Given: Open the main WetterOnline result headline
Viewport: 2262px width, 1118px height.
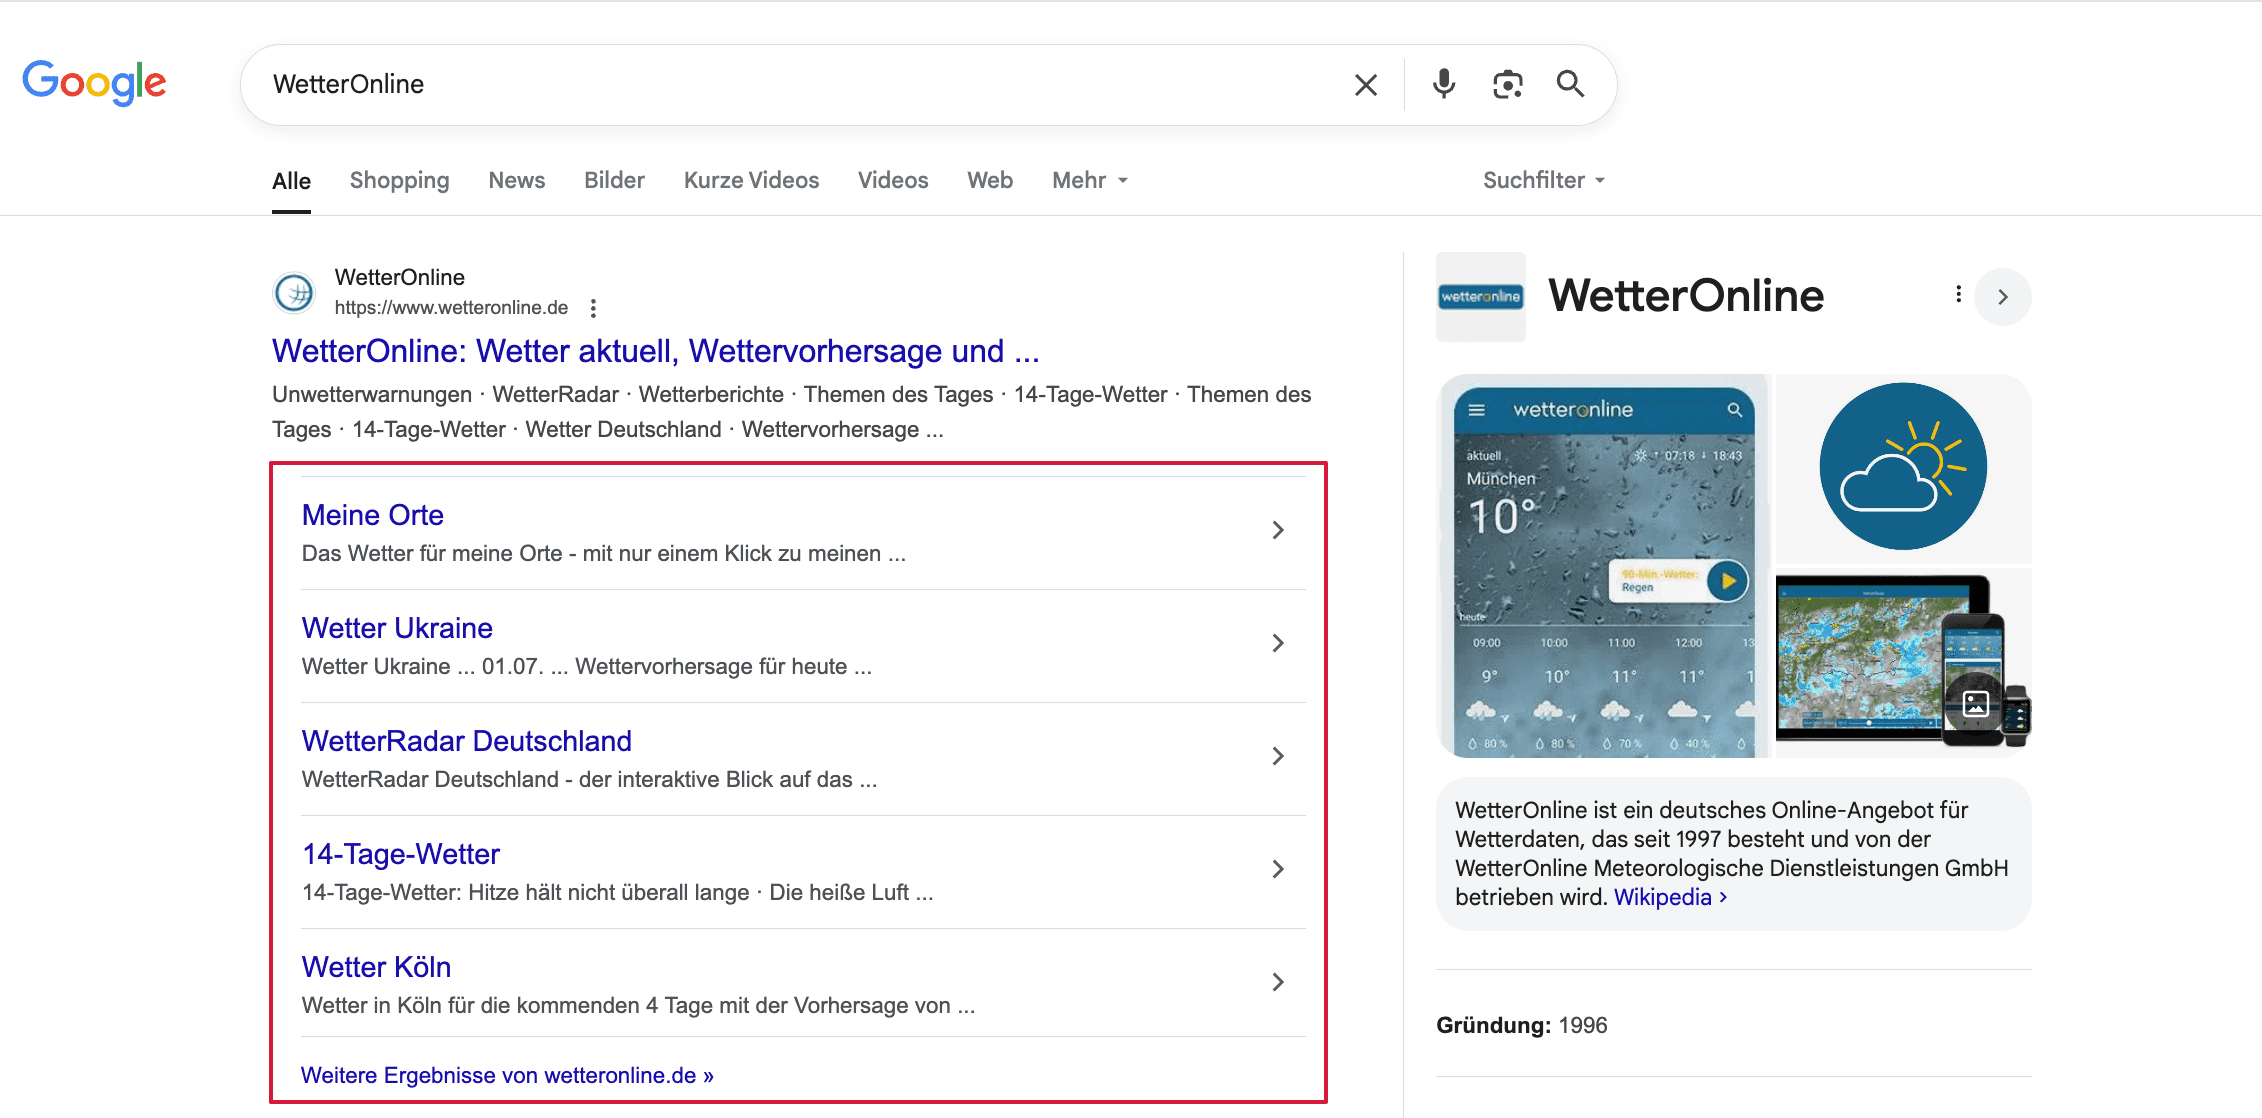Looking at the screenshot, I should (x=656, y=351).
